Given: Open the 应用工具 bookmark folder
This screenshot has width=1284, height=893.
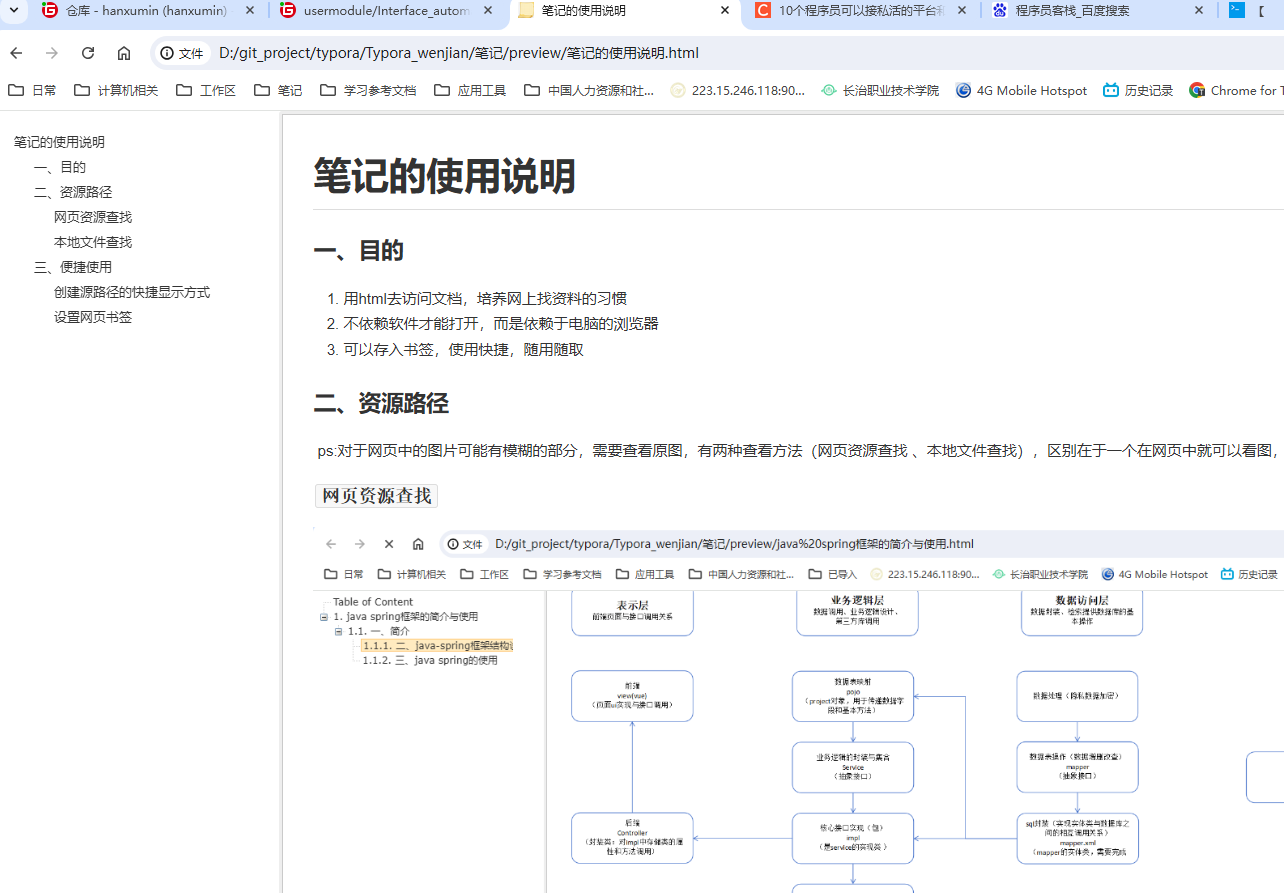Looking at the screenshot, I should [470, 90].
